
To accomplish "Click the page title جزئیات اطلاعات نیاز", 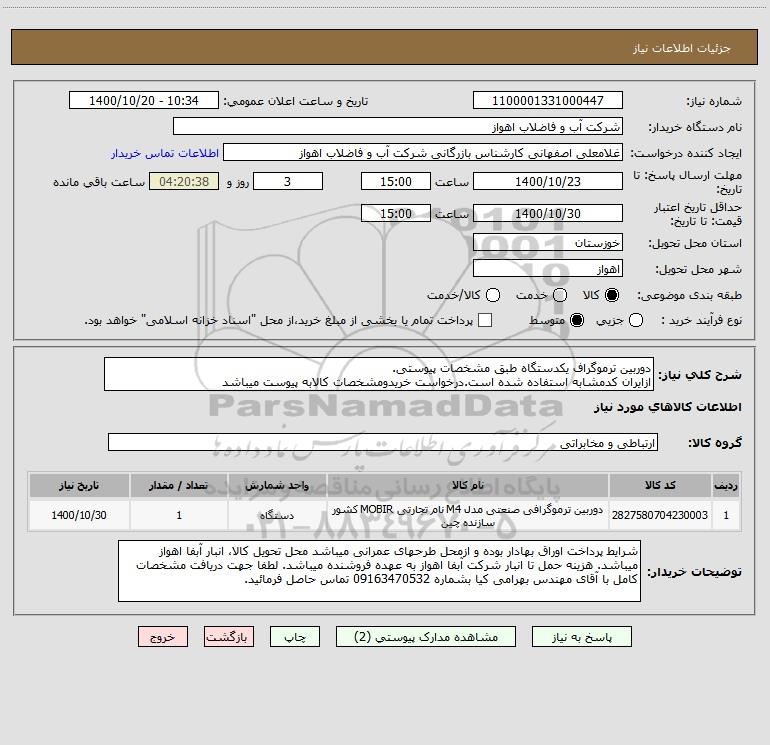I will pos(682,48).
